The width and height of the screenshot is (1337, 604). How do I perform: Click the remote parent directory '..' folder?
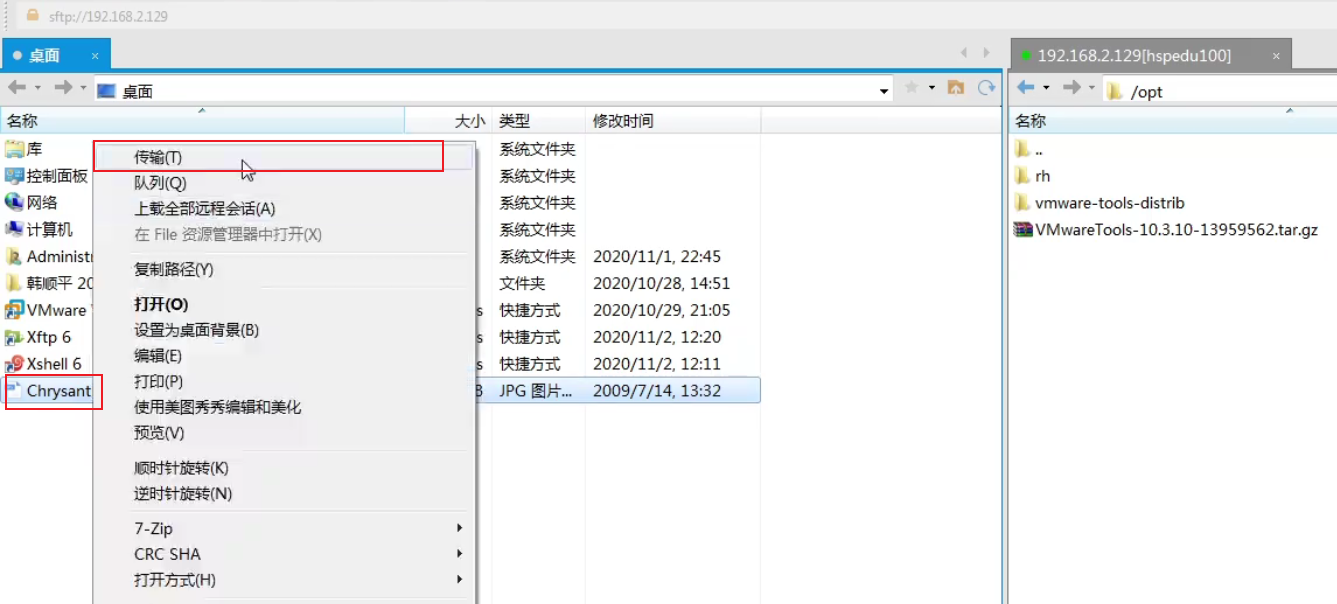[1021, 149]
